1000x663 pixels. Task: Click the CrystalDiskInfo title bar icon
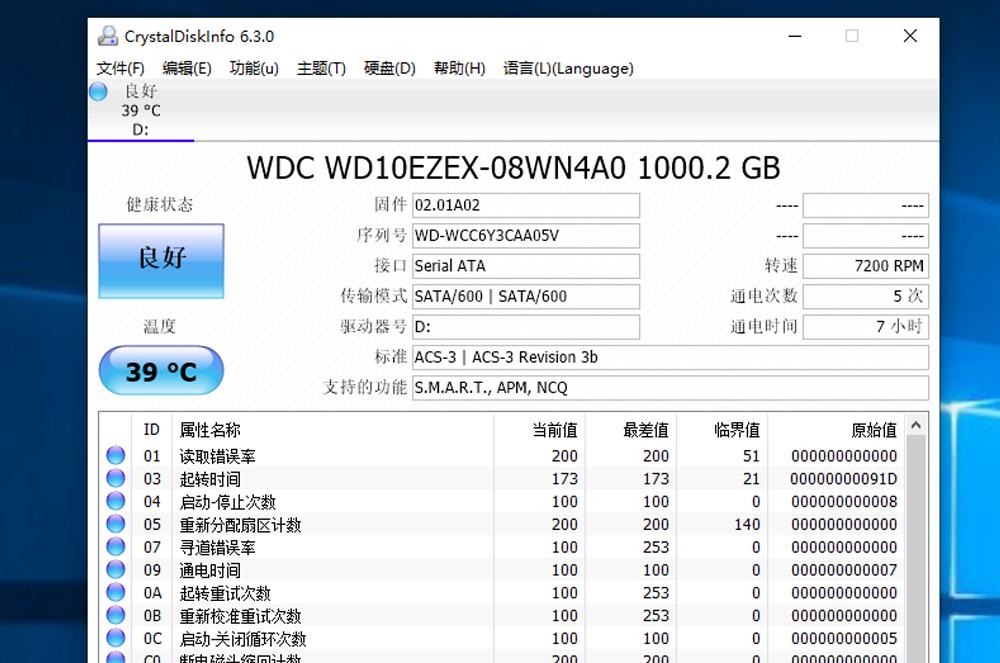click(106, 35)
